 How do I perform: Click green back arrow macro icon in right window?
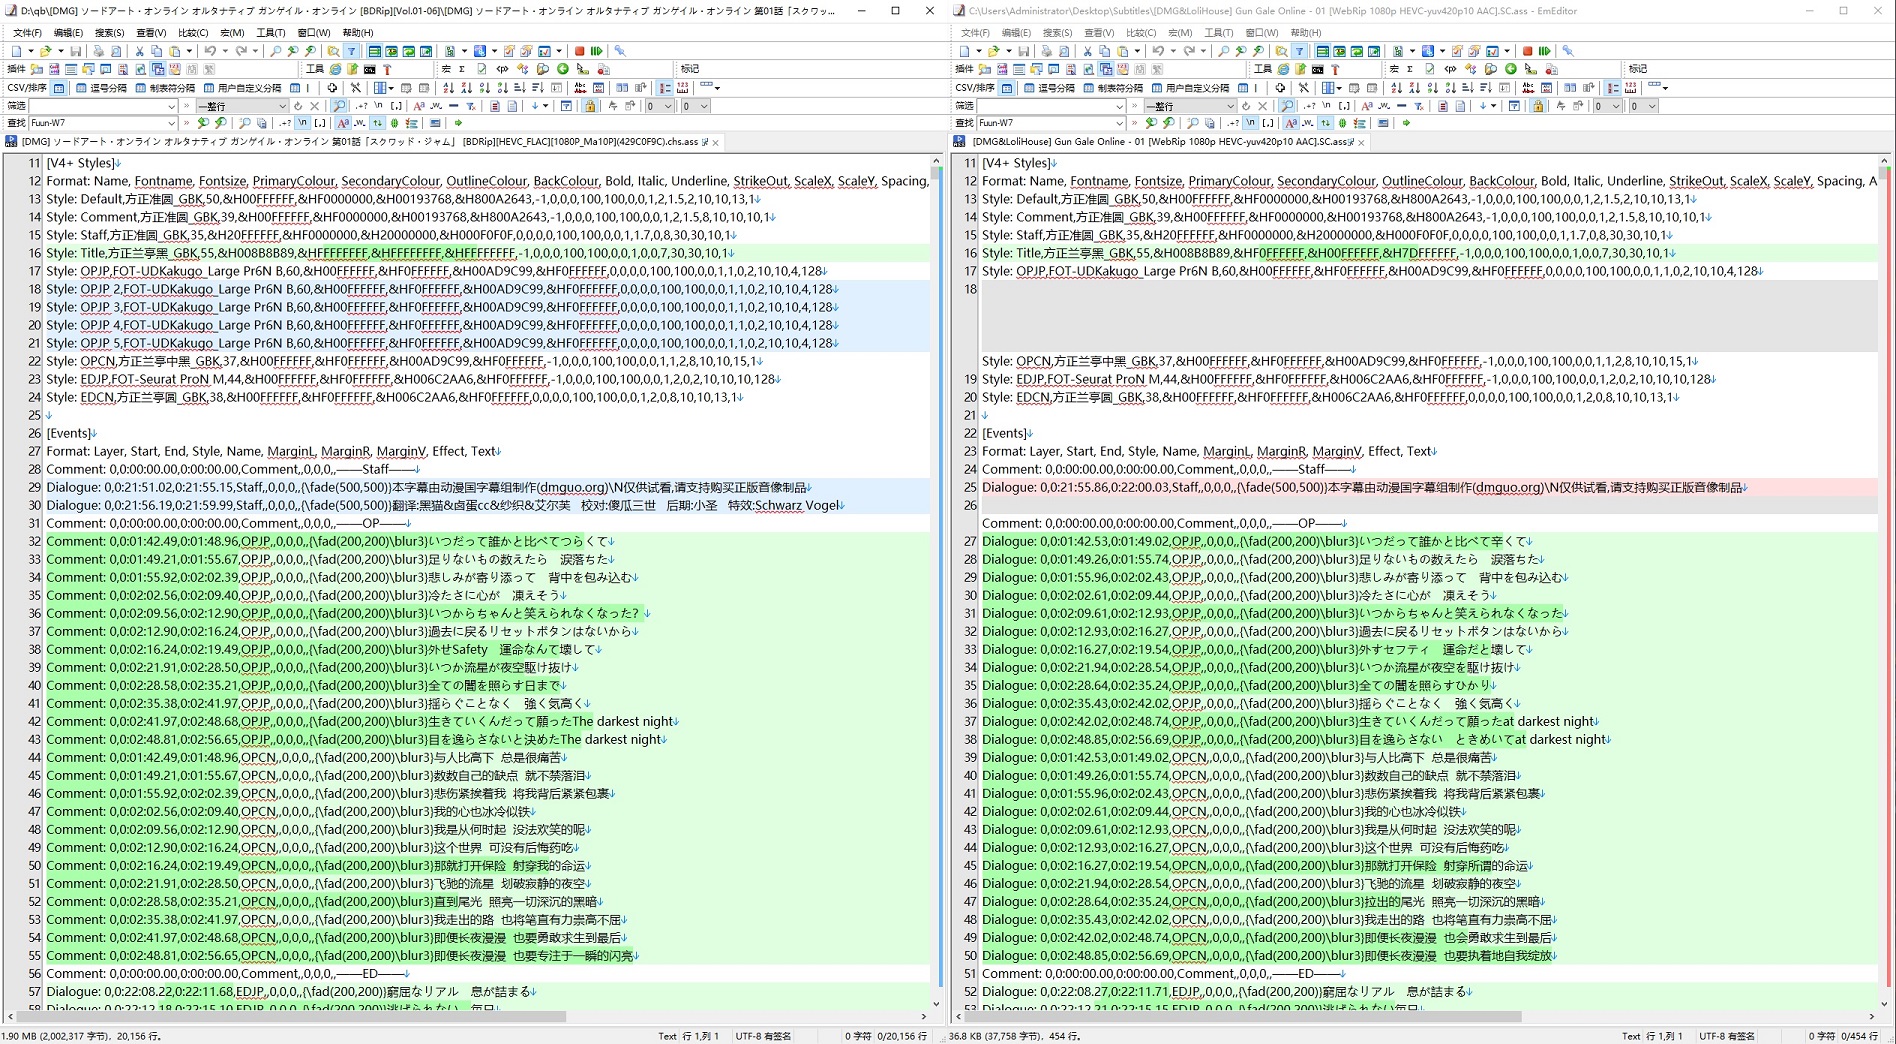pyautogui.click(x=1511, y=69)
